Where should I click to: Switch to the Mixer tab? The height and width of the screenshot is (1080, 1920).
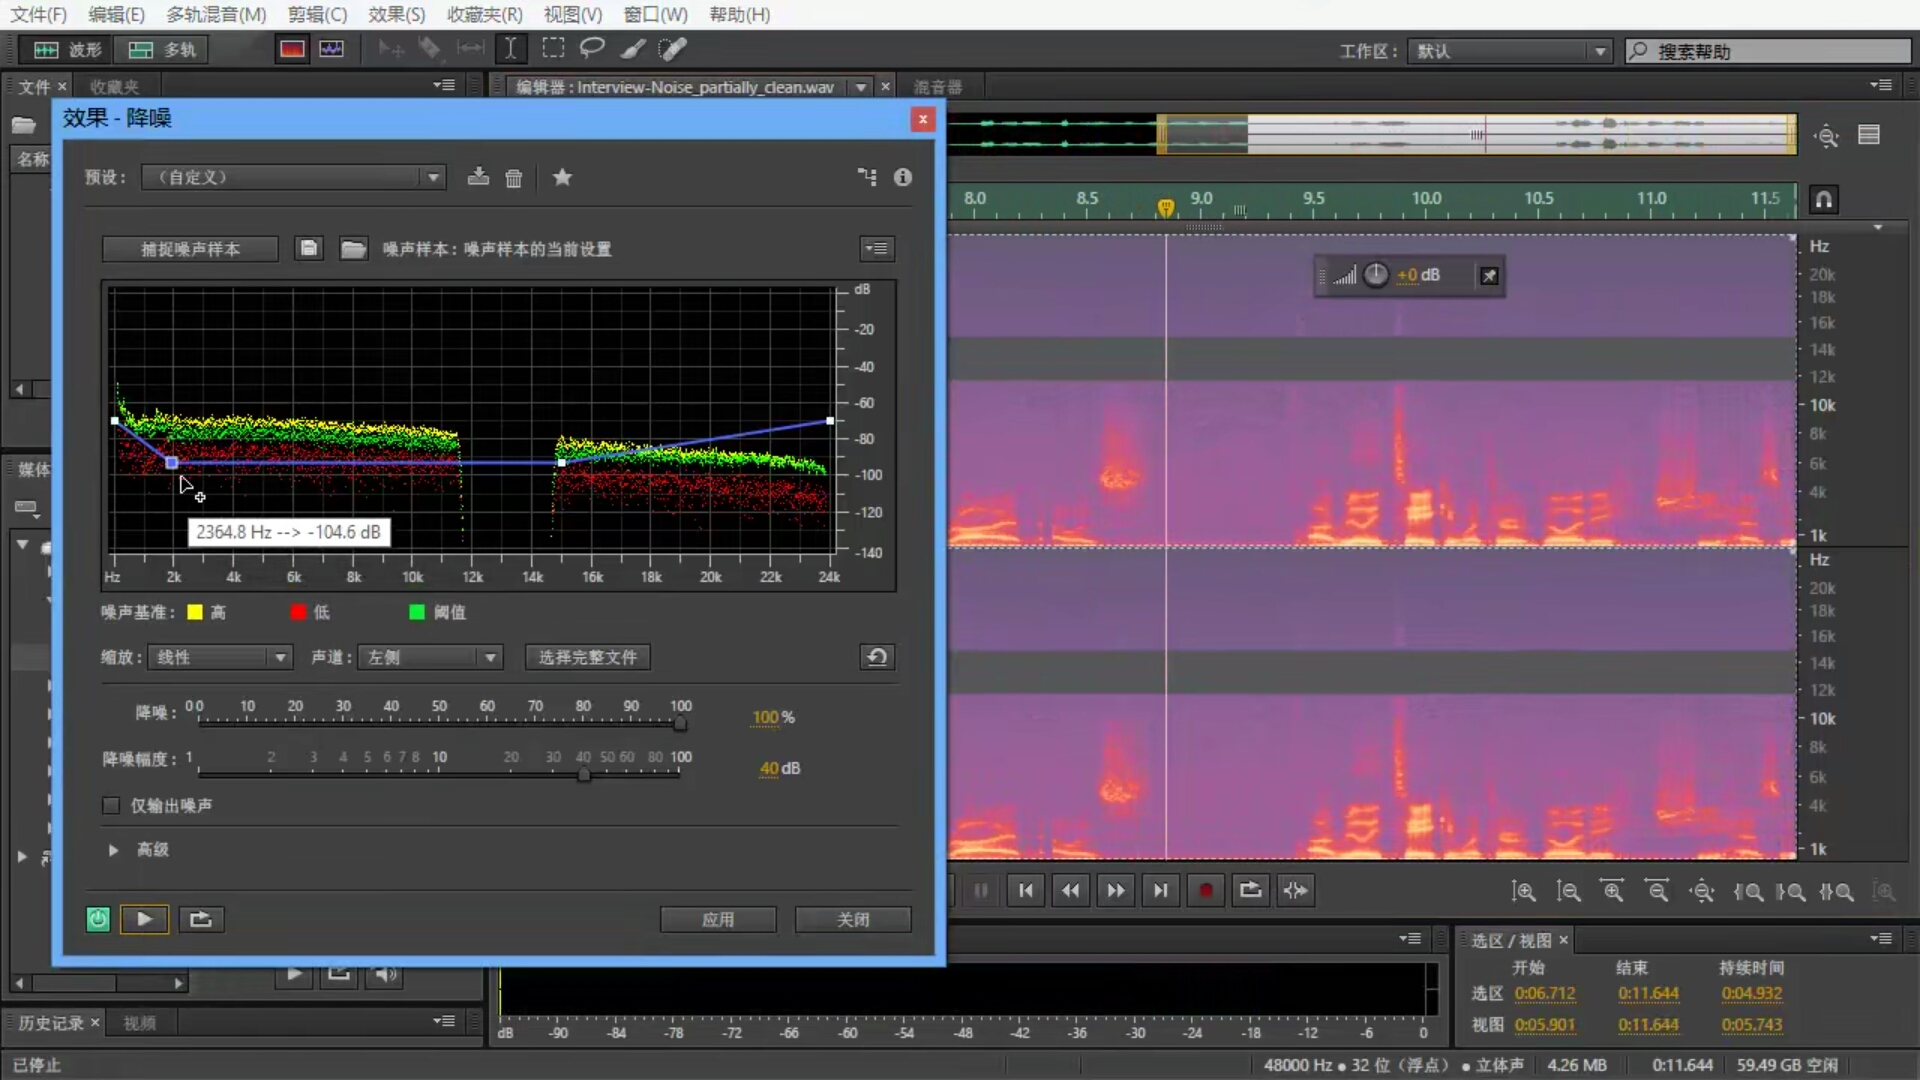point(937,87)
